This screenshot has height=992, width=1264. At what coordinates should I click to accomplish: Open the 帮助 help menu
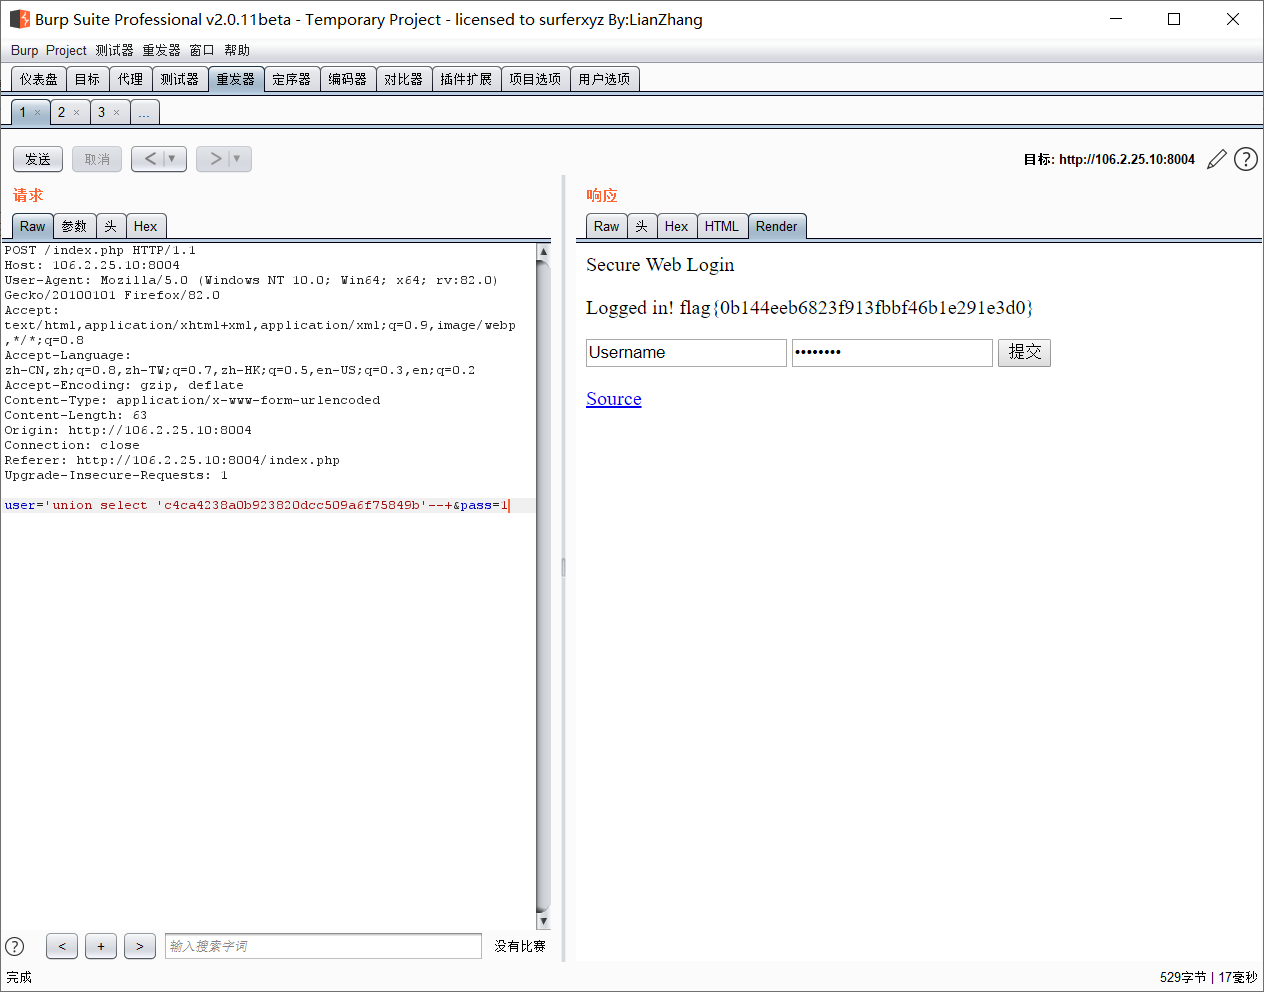(237, 50)
